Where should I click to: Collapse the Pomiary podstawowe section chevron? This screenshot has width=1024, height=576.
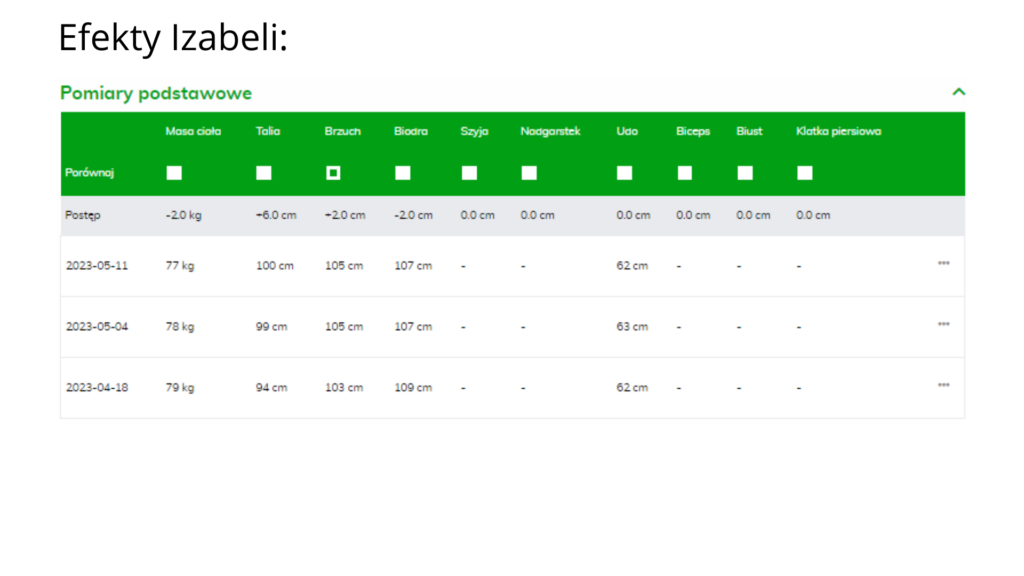[958, 92]
